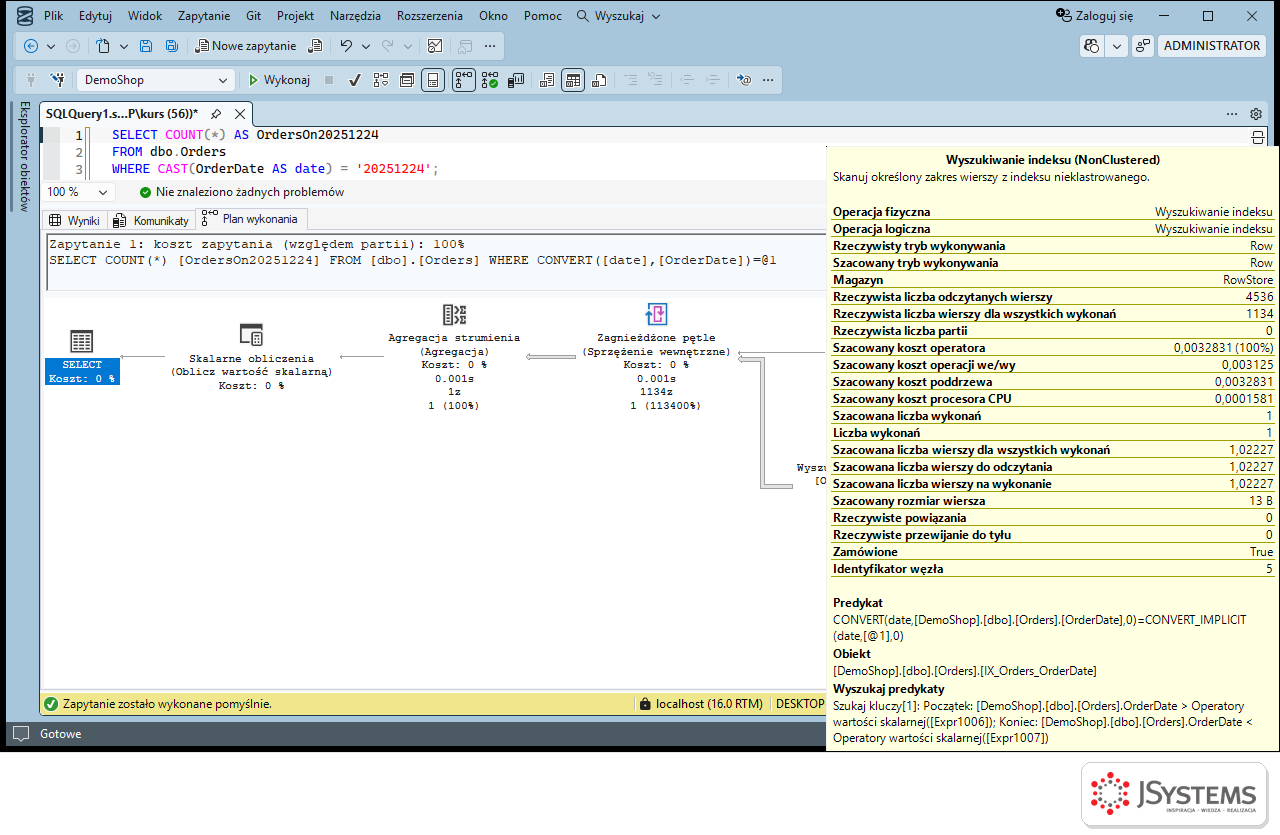
Task: Toggle include live query statistics
Action: click(x=490, y=80)
